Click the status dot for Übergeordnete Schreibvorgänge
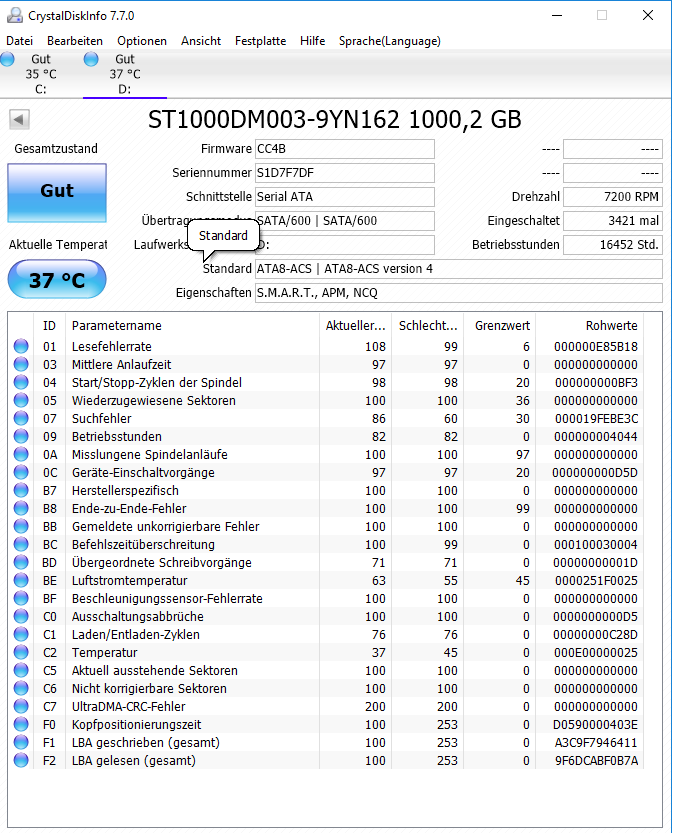This screenshot has height=833, width=674. pyautogui.click(x=21, y=563)
